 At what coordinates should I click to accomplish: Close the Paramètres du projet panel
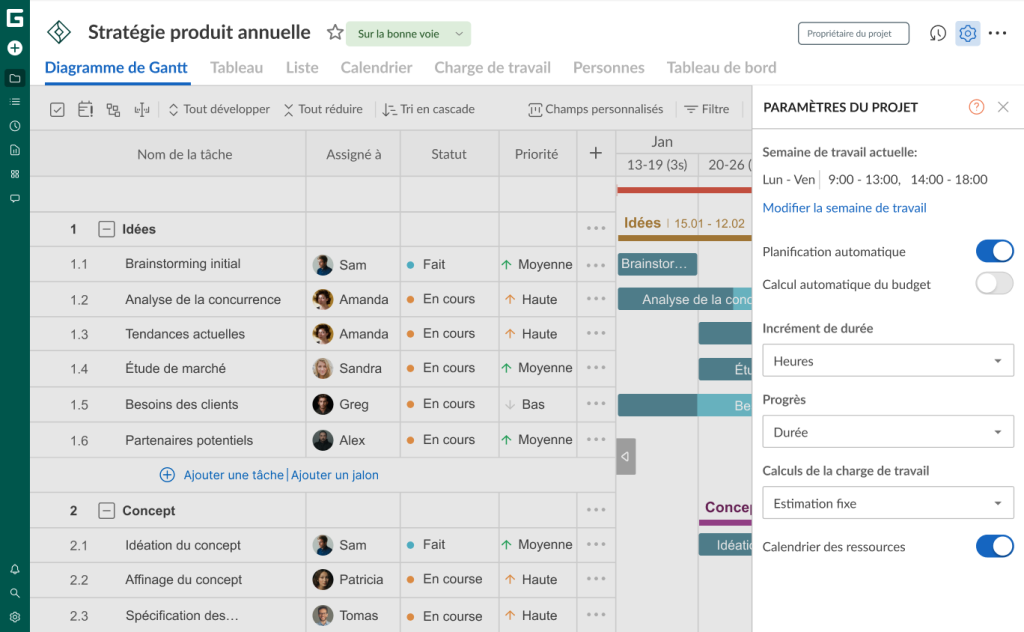(1004, 107)
